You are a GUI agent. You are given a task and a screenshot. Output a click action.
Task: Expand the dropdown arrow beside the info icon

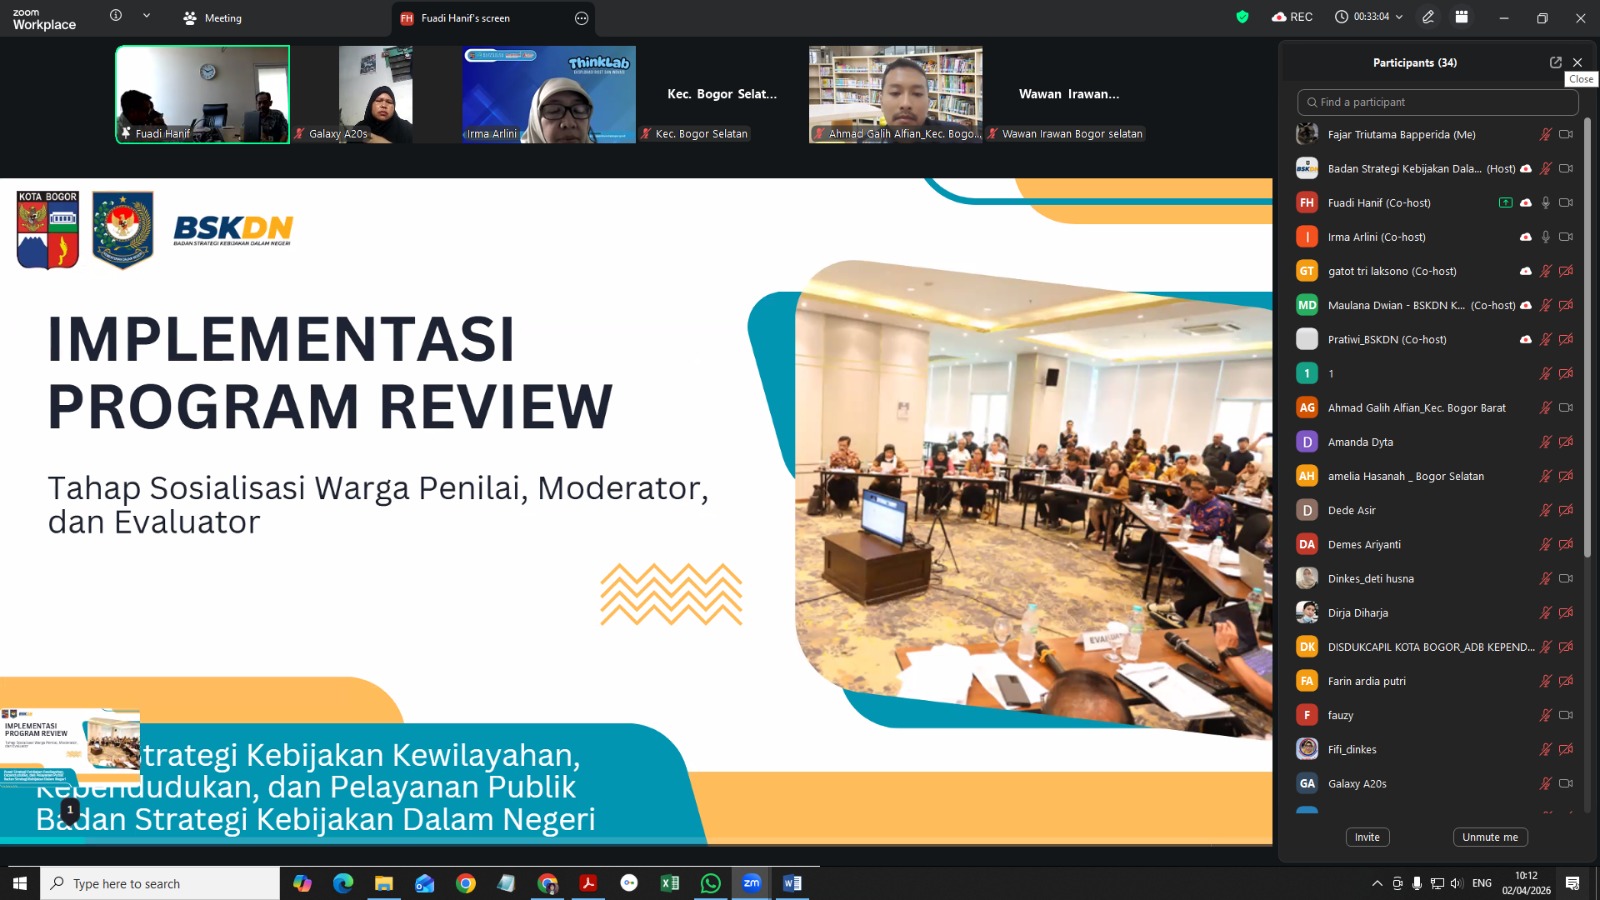pyautogui.click(x=146, y=16)
